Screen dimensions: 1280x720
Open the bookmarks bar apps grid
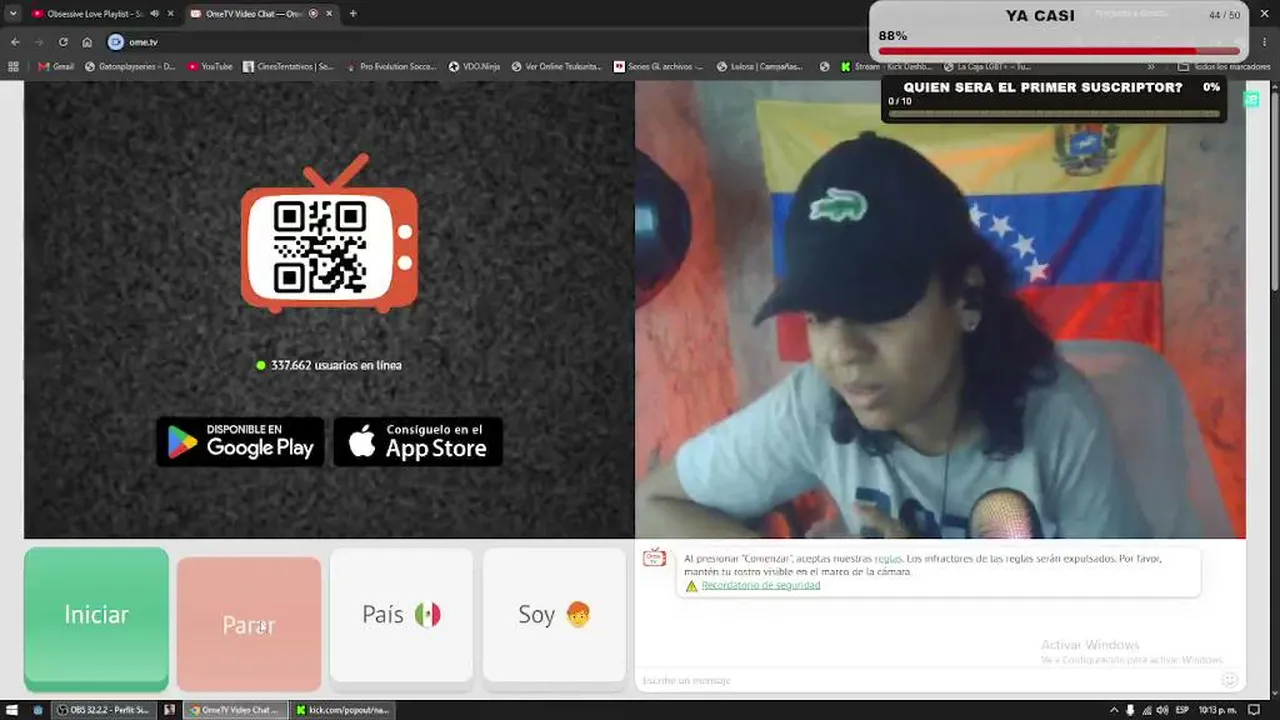click(x=13, y=67)
